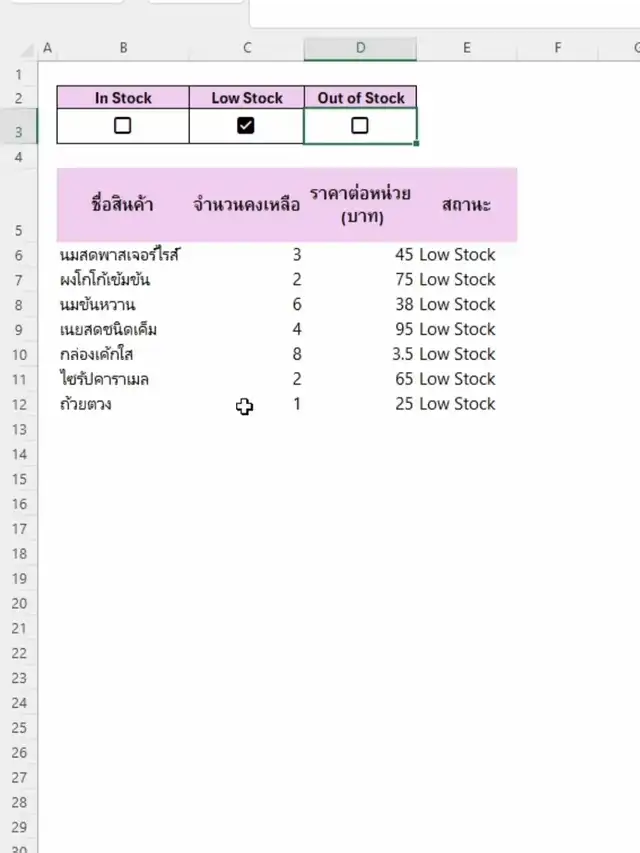640x853 pixels.
Task: Click the สถานะ table header cell
Action: 467,205
